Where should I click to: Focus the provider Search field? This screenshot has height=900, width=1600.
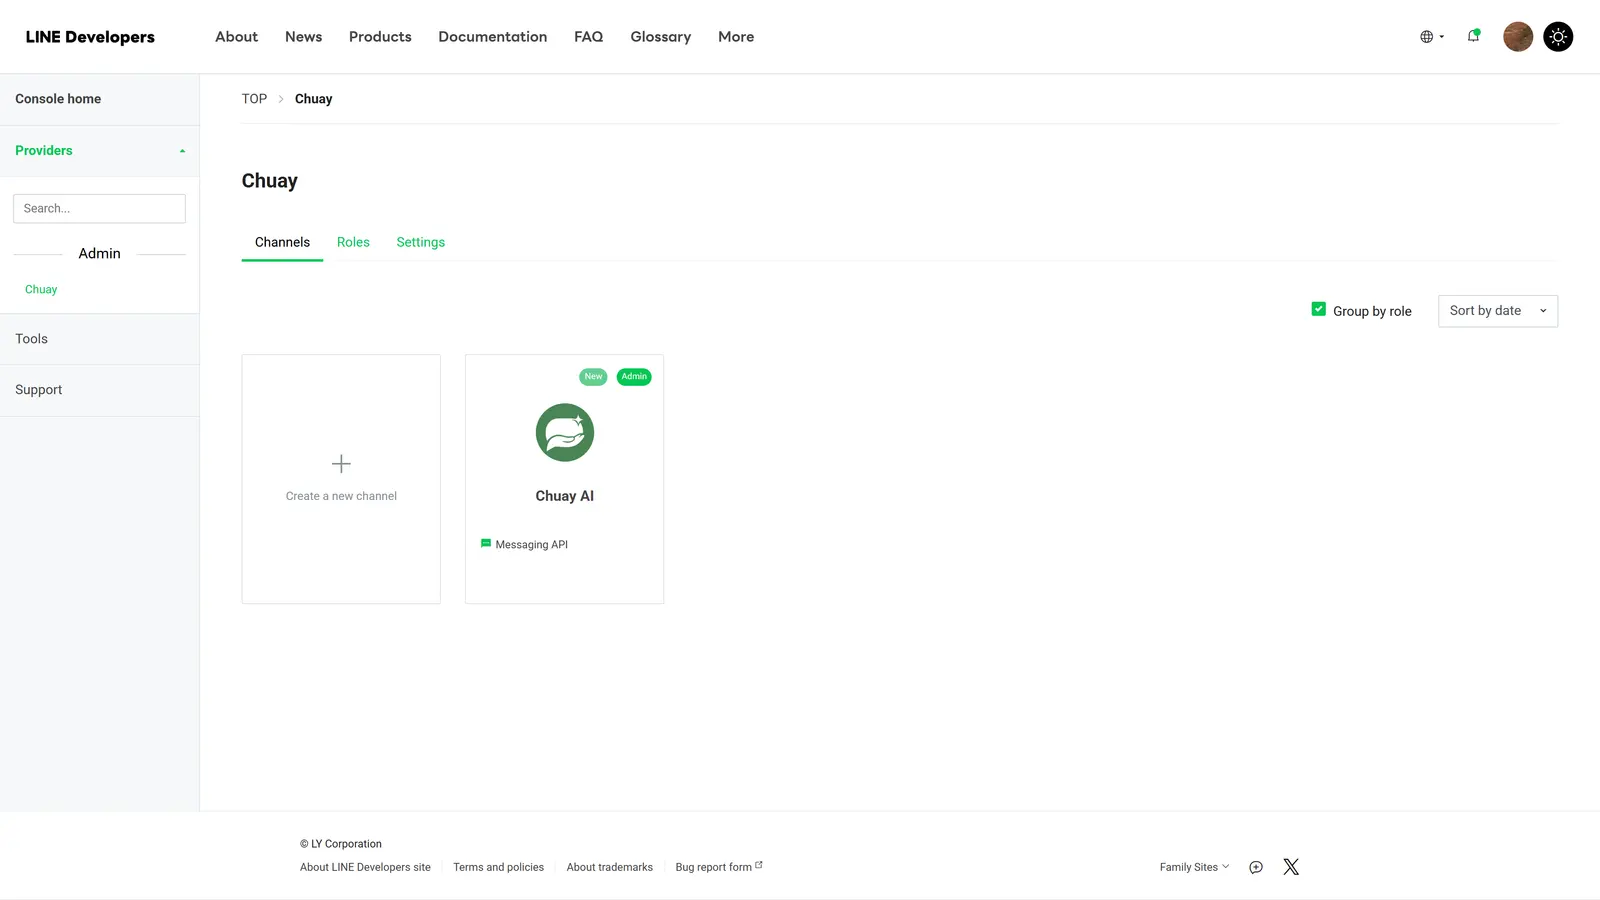tap(99, 208)
